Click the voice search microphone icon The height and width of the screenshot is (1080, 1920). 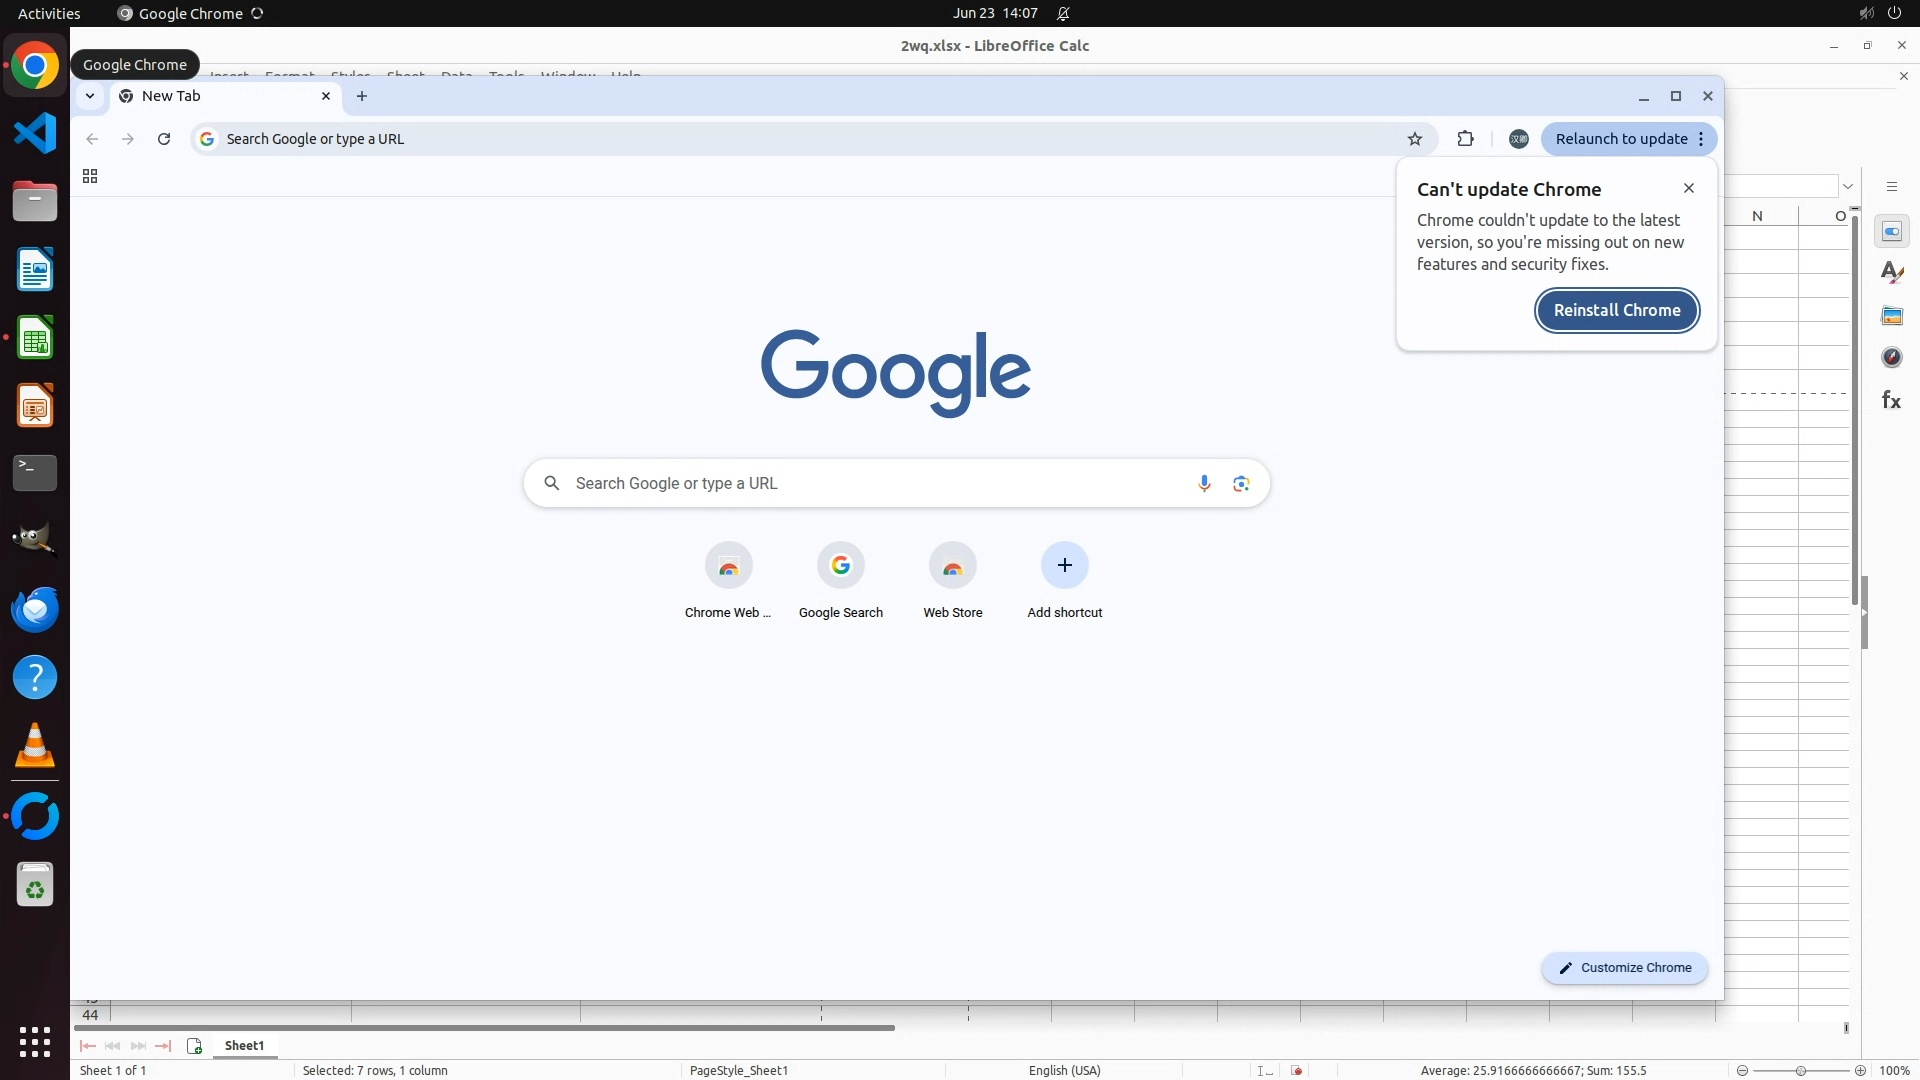pyautogui.click(x=1204, y=484)
